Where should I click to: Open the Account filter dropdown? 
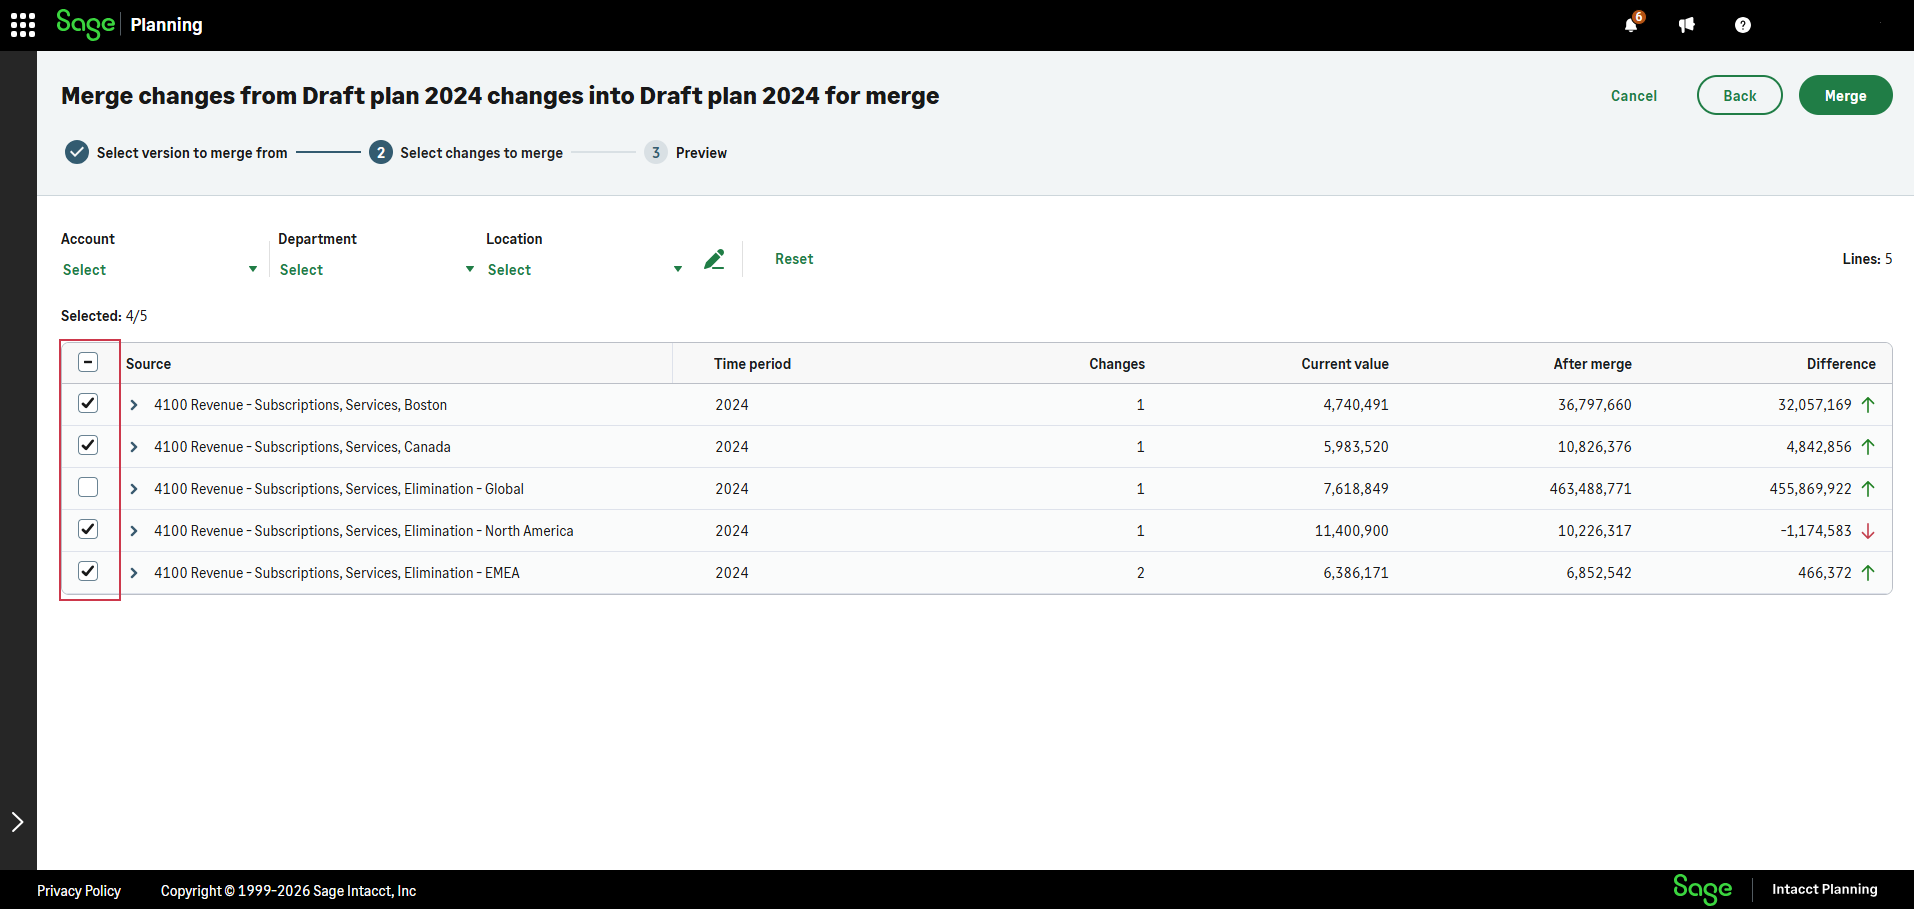160,270
